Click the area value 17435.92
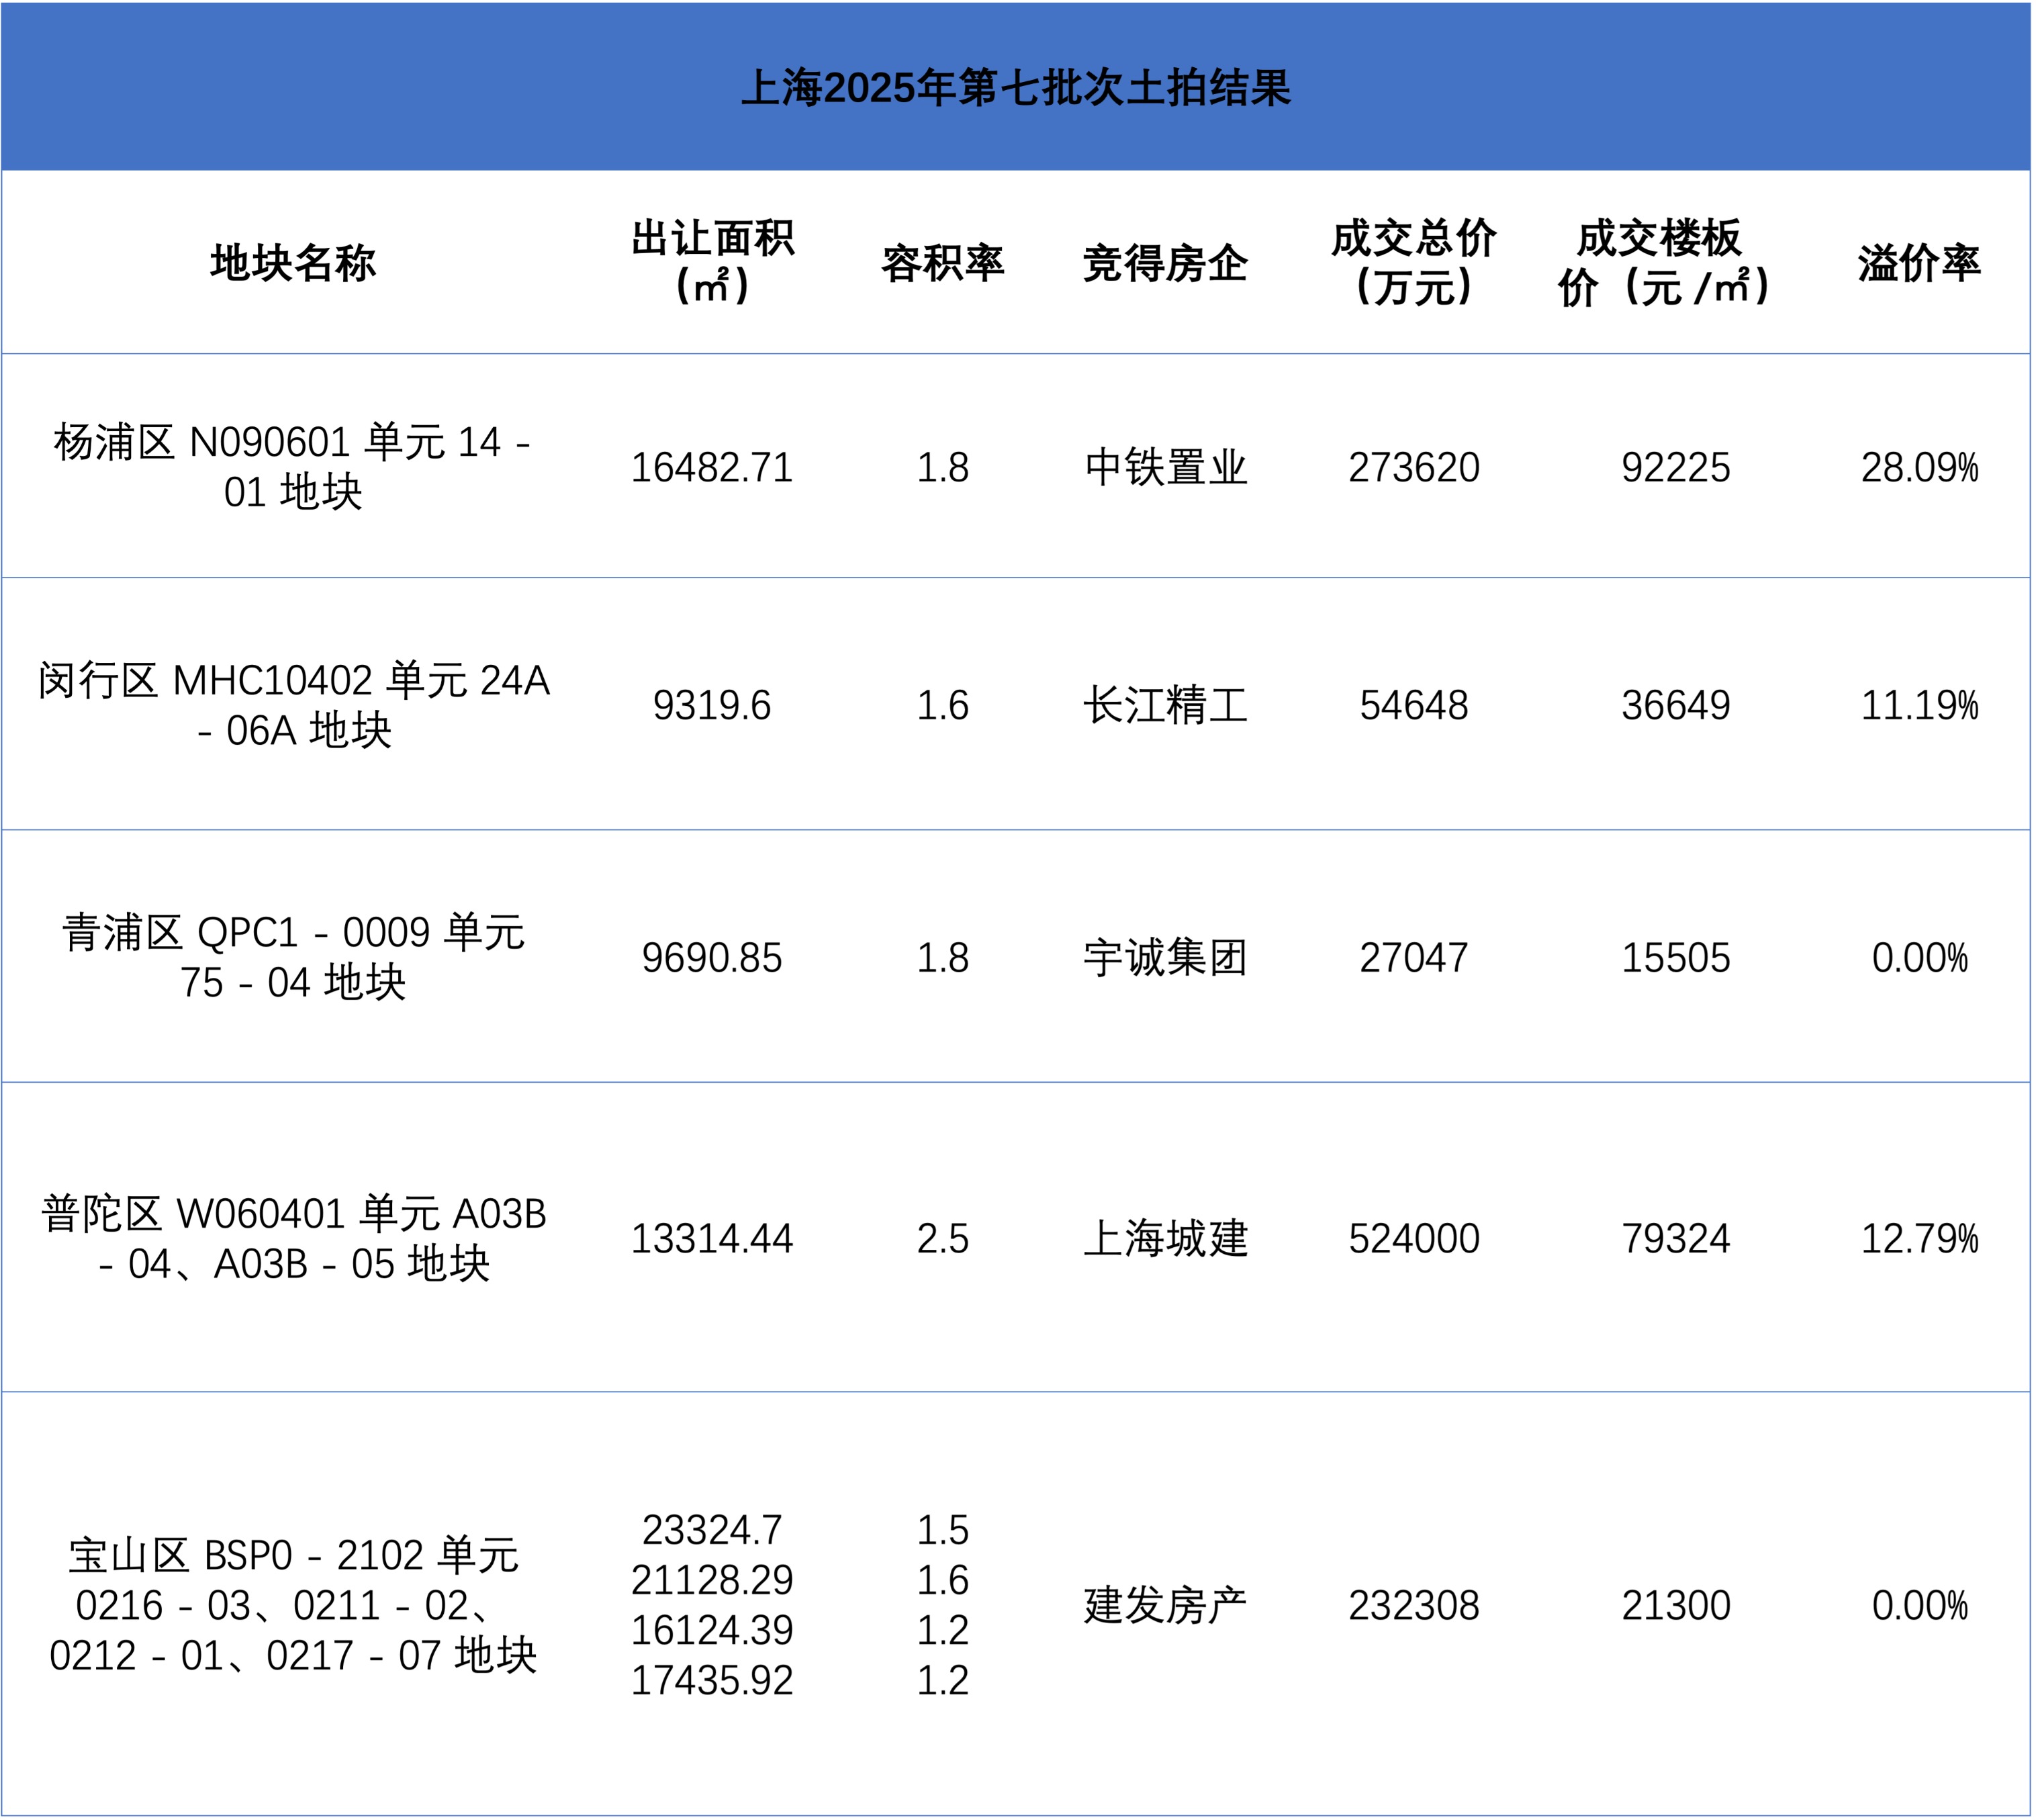The height and width of the screenshot is (1820, 2036). [x=712, y=1681]
